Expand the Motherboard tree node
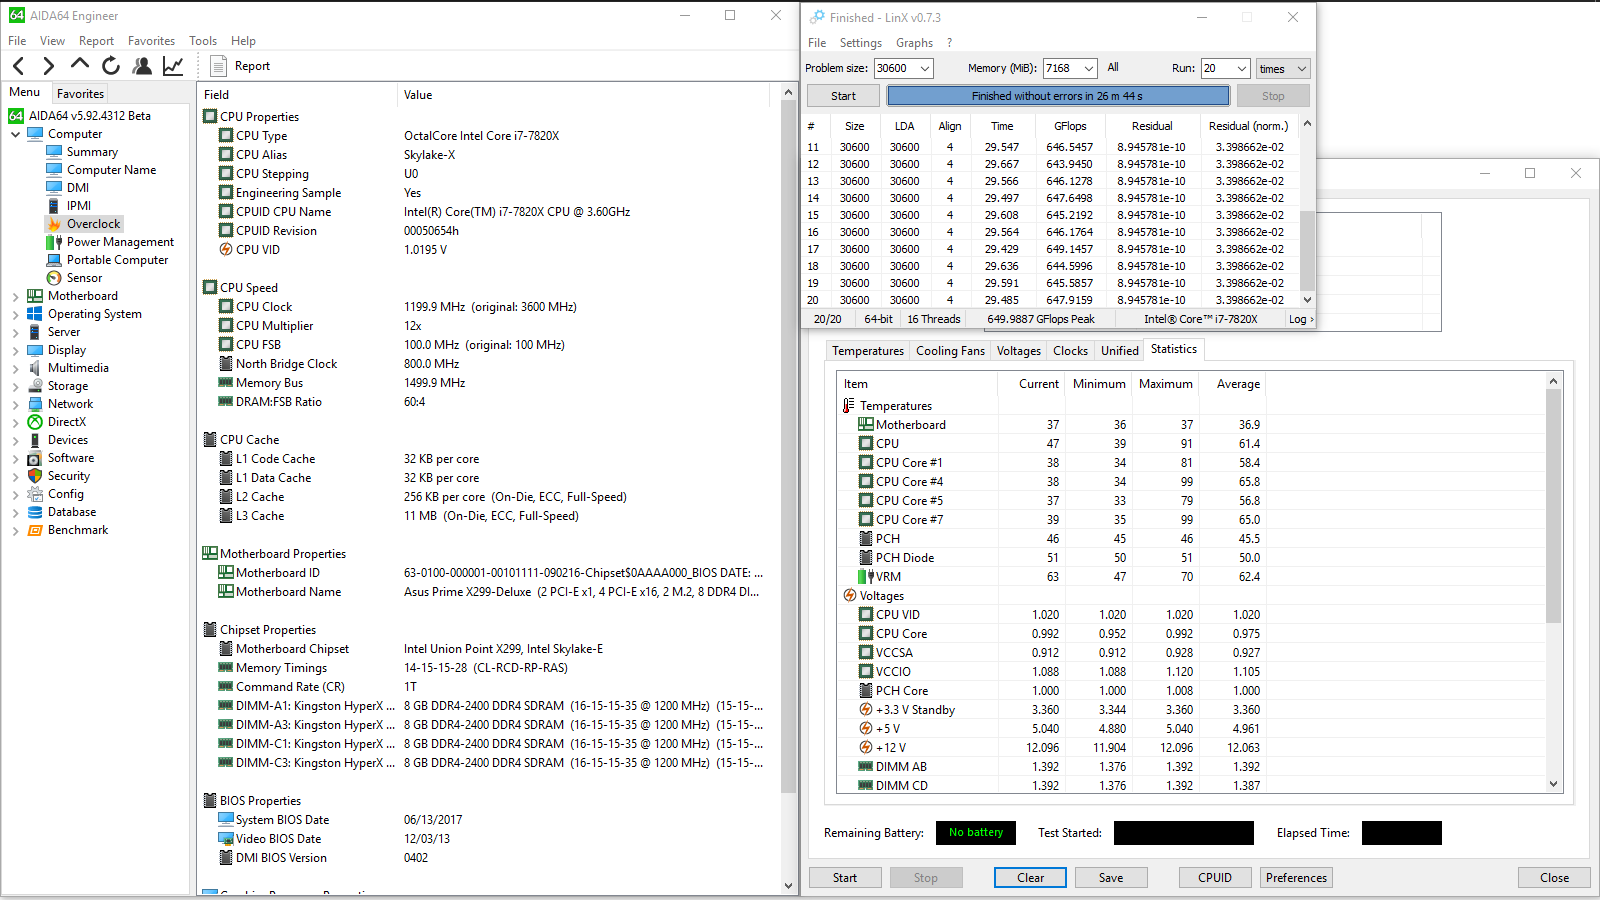The height and width of the screenshot is (900, 1600). [x=15, y=296]
